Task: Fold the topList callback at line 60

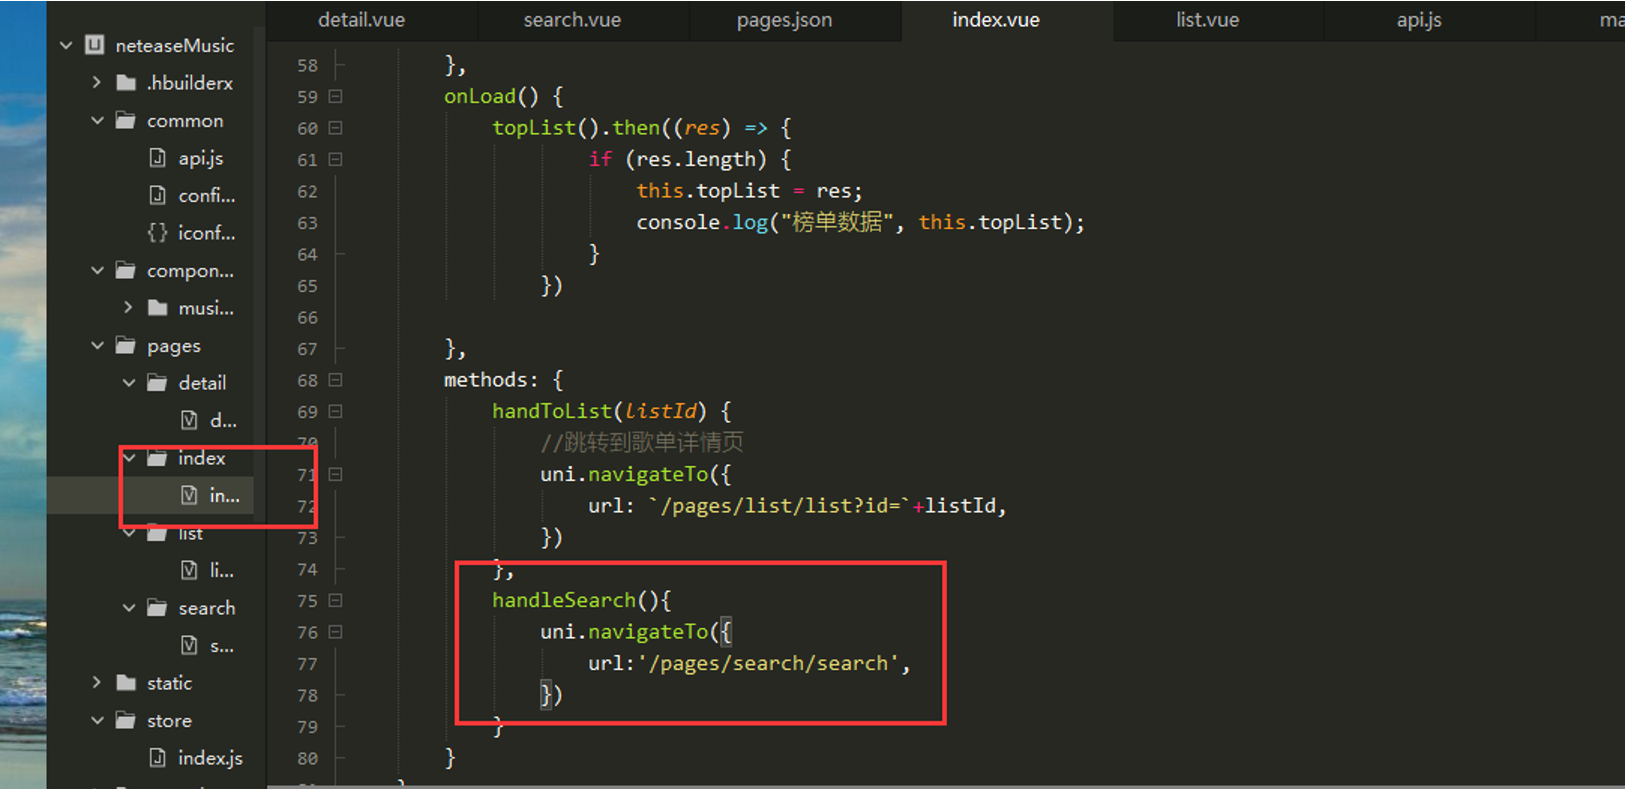Action: (x=336, y=128)
